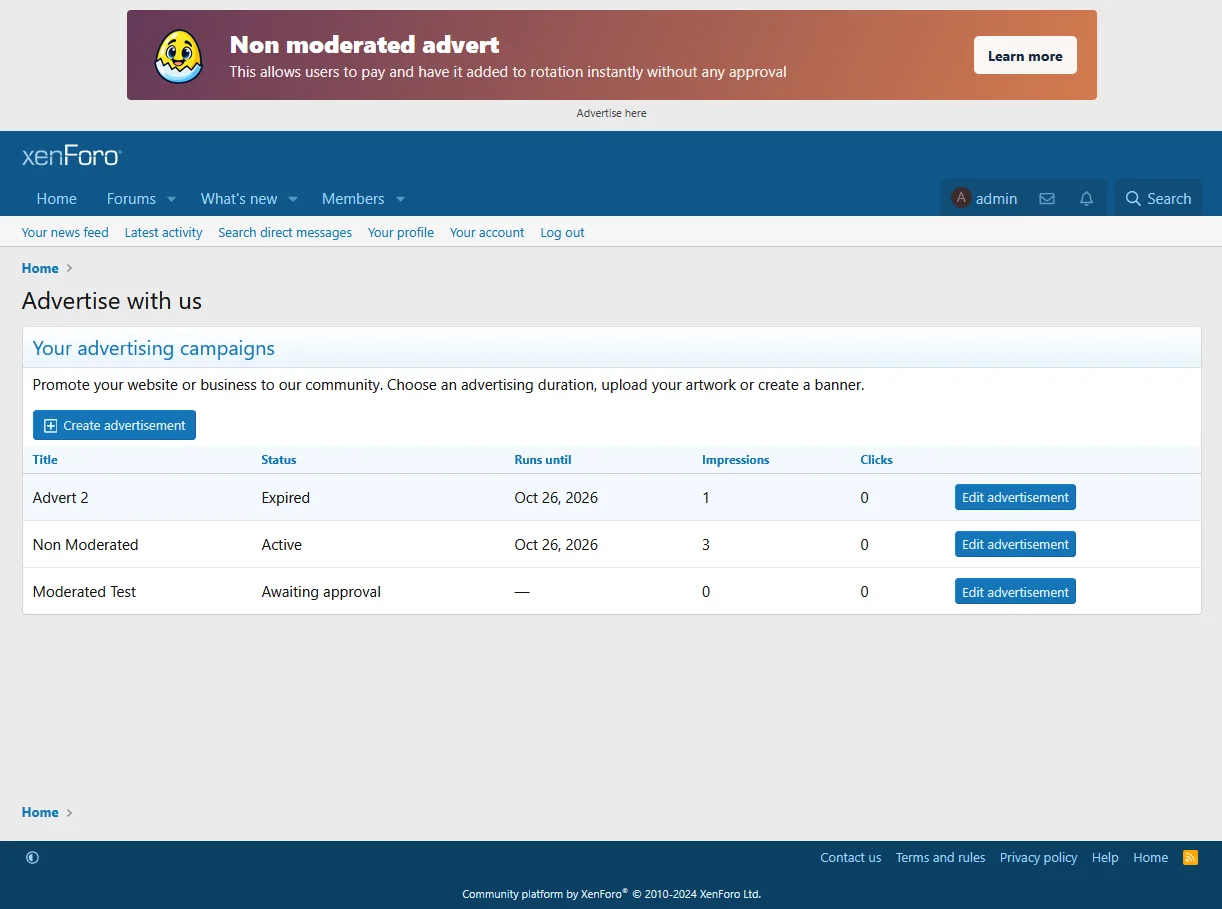Screen dimensions: 1222x909
Task: Open the What's new navigation tab
Action: [x=239, y=199]
